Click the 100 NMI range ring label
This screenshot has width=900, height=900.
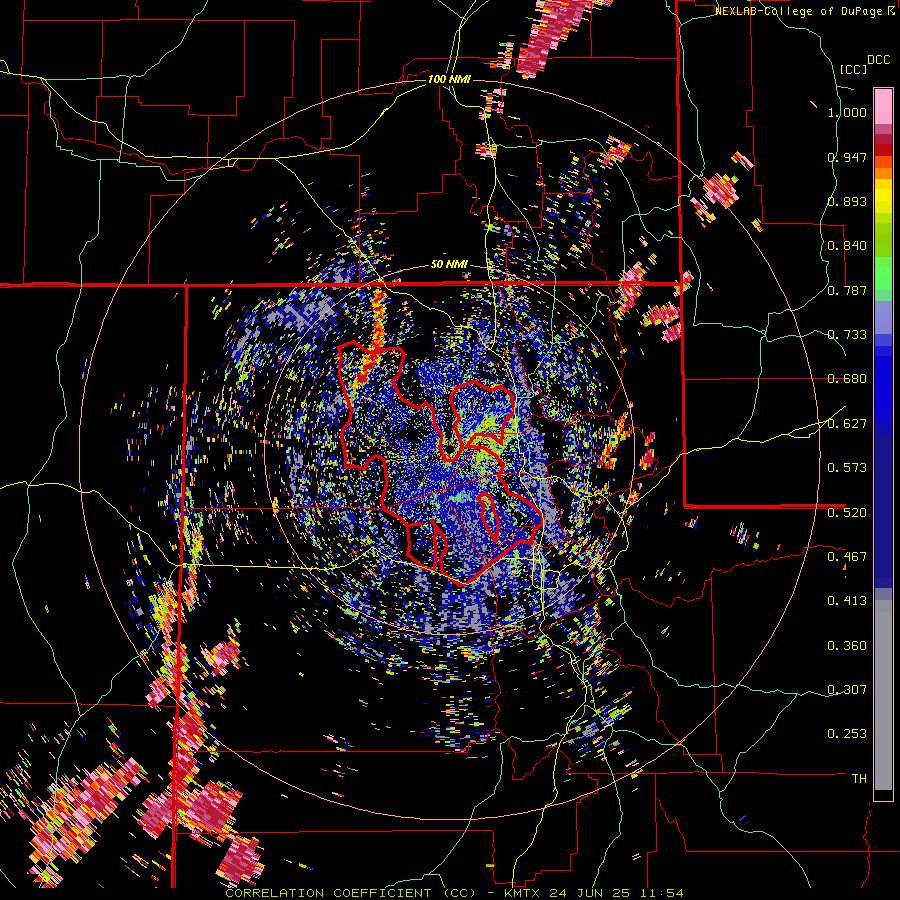449,79
